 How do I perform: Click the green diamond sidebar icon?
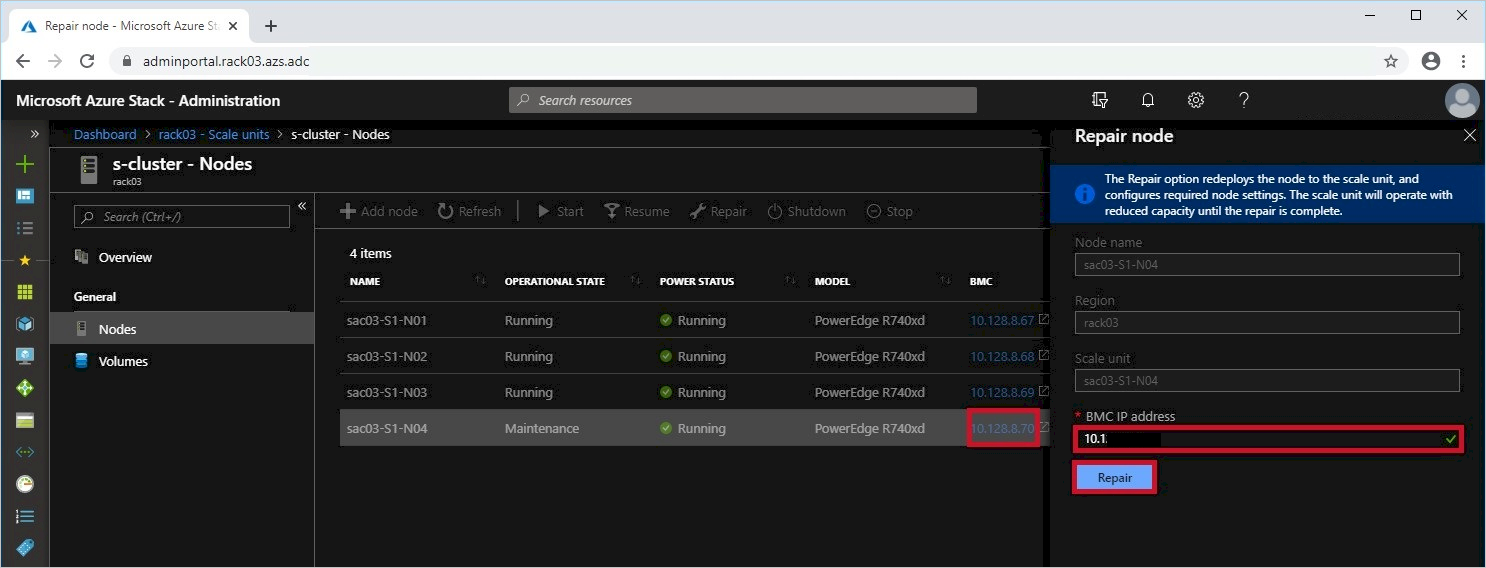click(25, 388)
